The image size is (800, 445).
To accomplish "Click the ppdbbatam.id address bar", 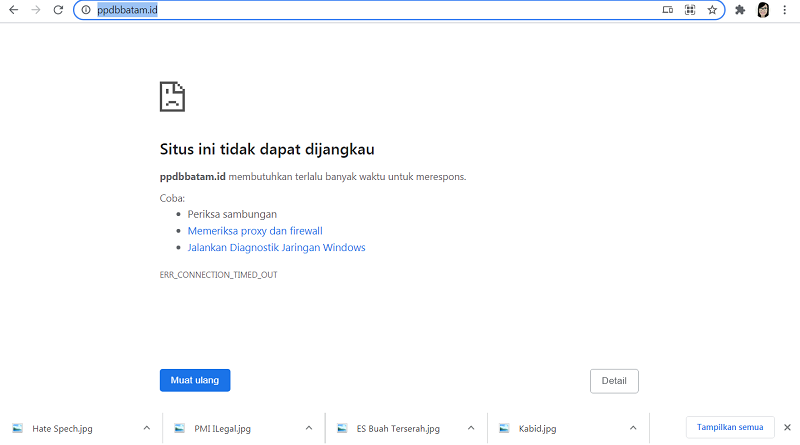I will pyautogui.click(x=350, y=10).
